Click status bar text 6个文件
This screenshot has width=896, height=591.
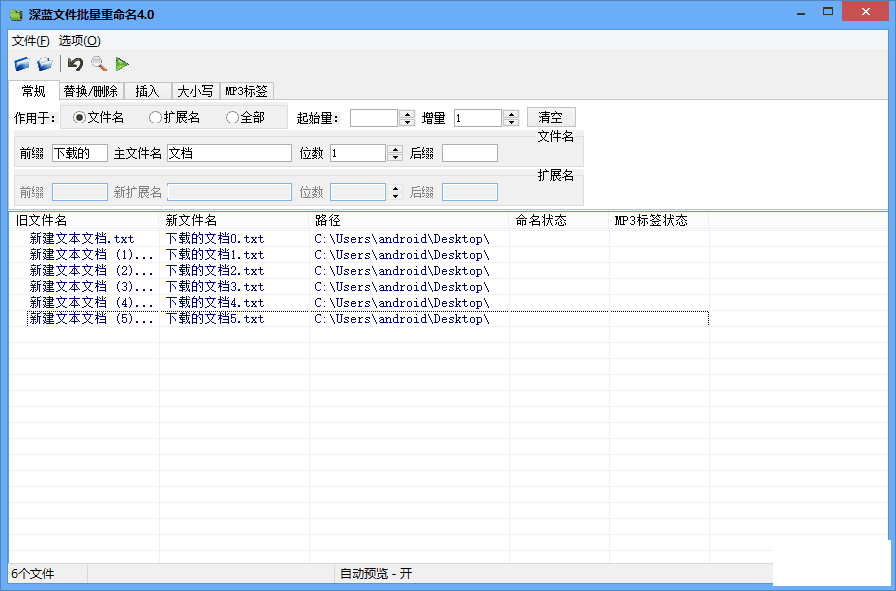coord(33,573)
